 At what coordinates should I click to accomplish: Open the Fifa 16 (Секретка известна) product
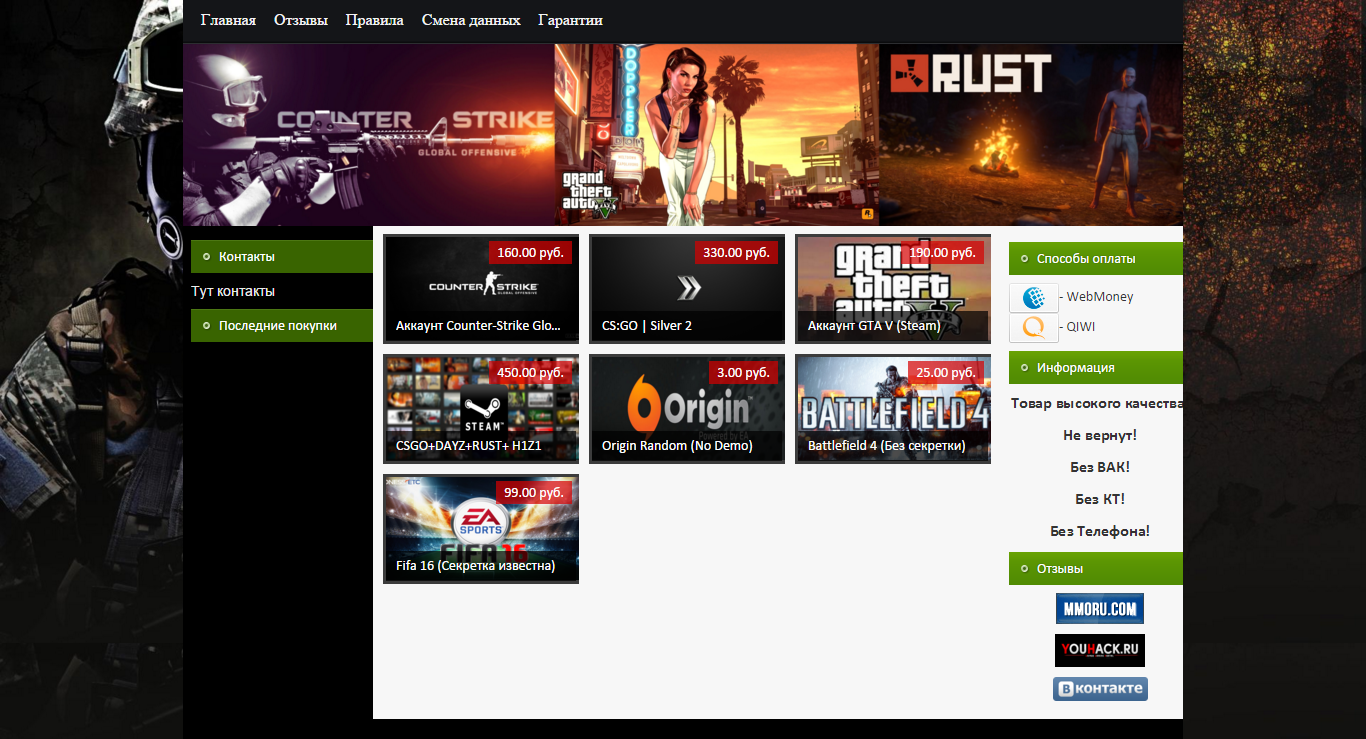(481, 529)
